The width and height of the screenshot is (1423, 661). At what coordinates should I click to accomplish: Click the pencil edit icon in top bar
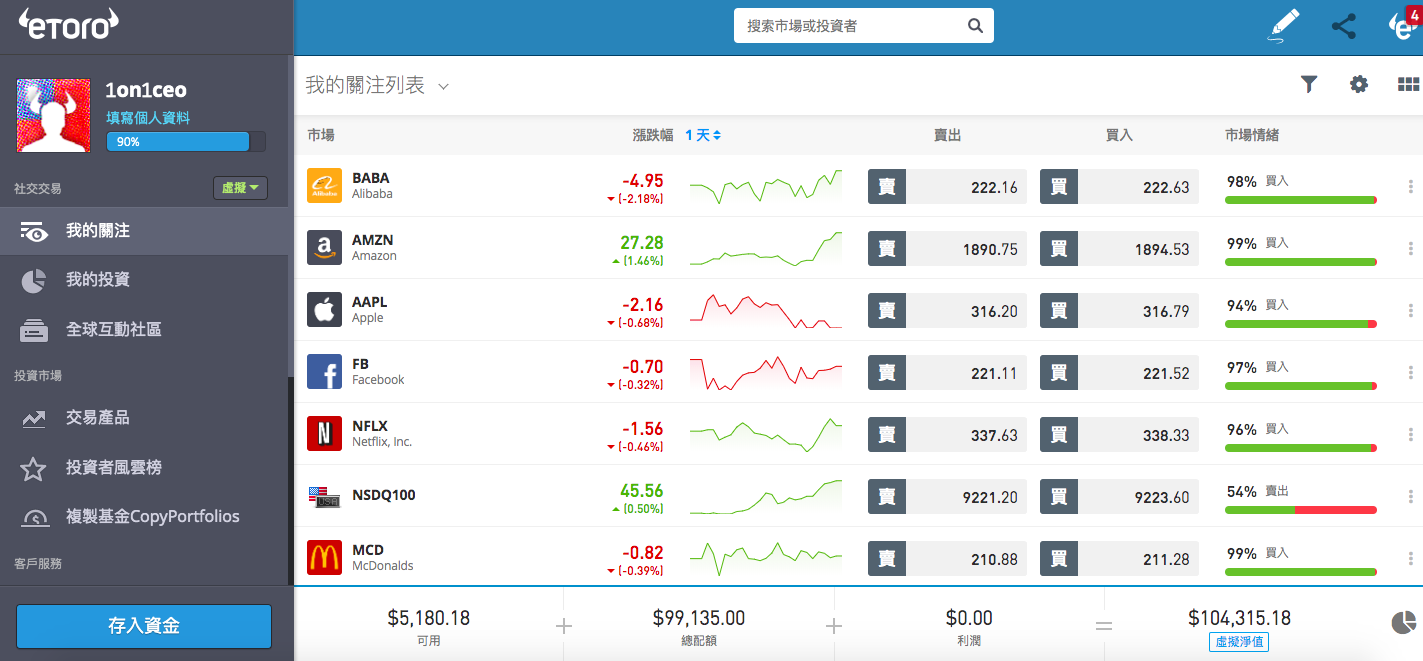click(x=1284, y=25)
